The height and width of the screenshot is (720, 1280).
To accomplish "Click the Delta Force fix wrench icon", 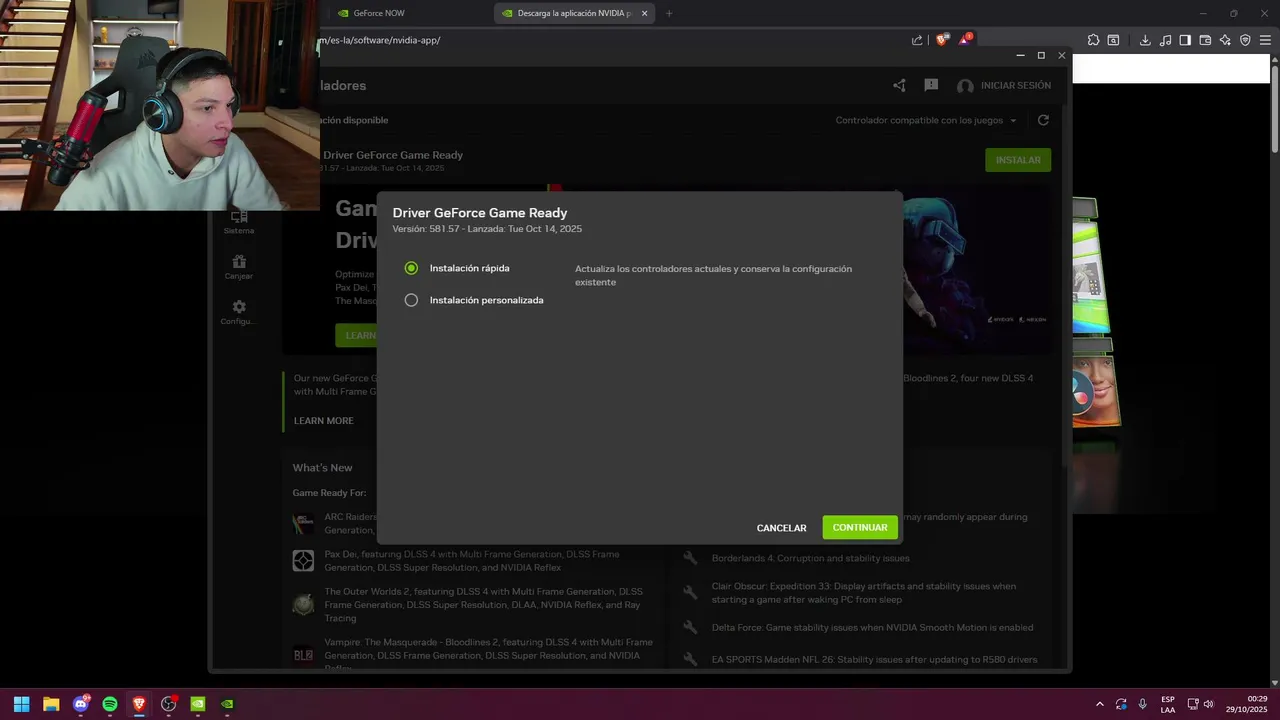I will point(690,627).
